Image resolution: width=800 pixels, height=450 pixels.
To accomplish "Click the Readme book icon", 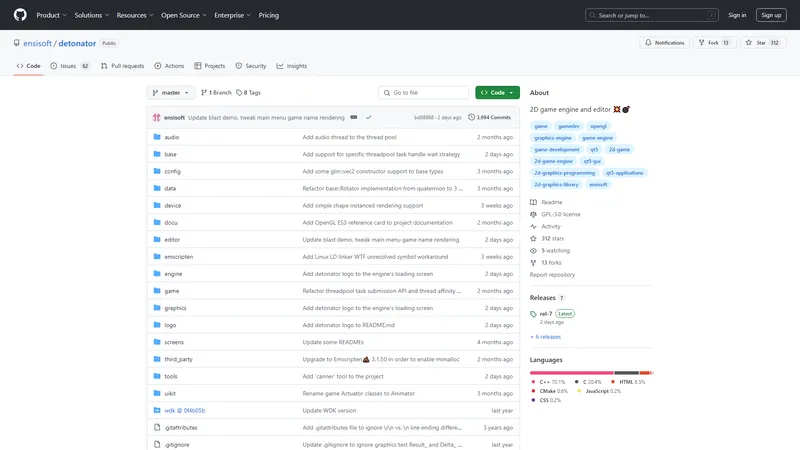I will point(533,202).
